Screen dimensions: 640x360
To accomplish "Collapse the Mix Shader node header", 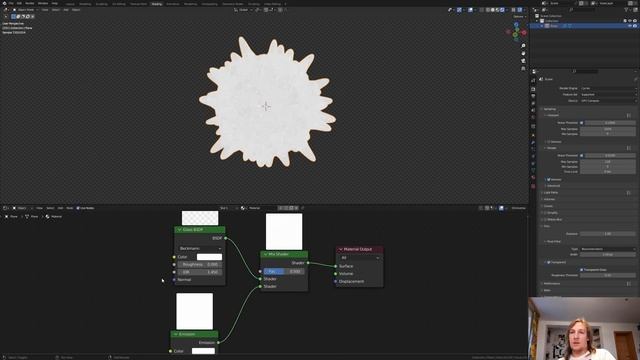I will coord(265,254).
